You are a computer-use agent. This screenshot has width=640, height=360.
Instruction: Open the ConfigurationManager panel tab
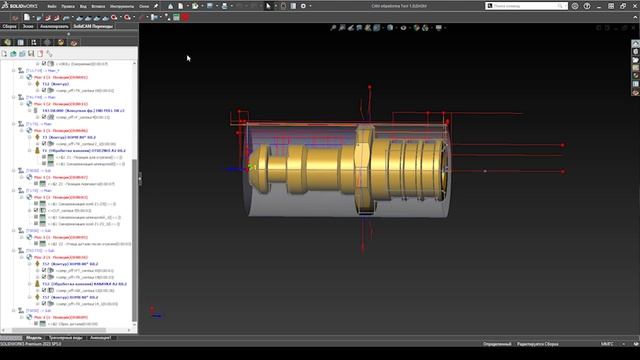[34, 42]
